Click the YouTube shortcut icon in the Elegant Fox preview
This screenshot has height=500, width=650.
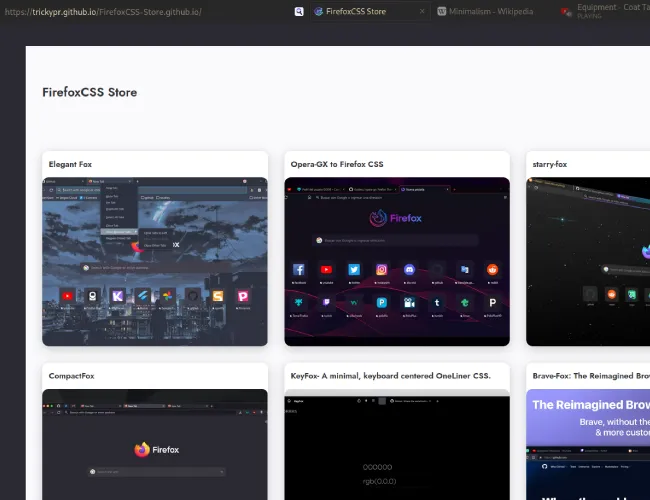click(67, 296)
